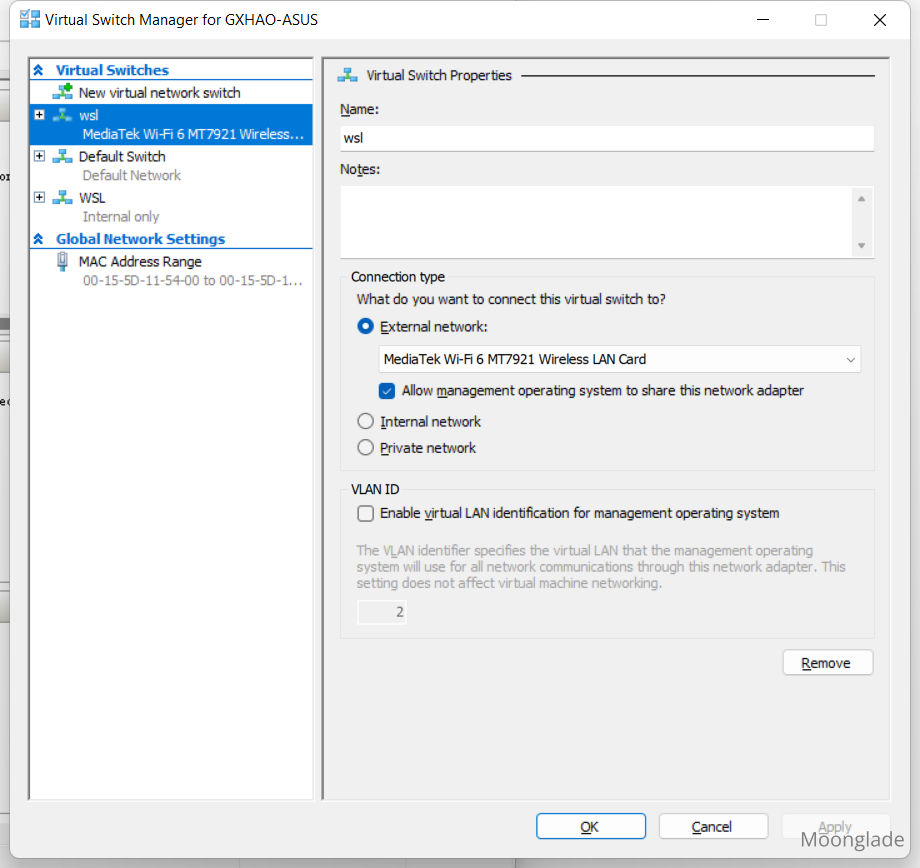Click the Virtual Switch Properties header icon
920x868 pixels.
[x=348, y=75]
